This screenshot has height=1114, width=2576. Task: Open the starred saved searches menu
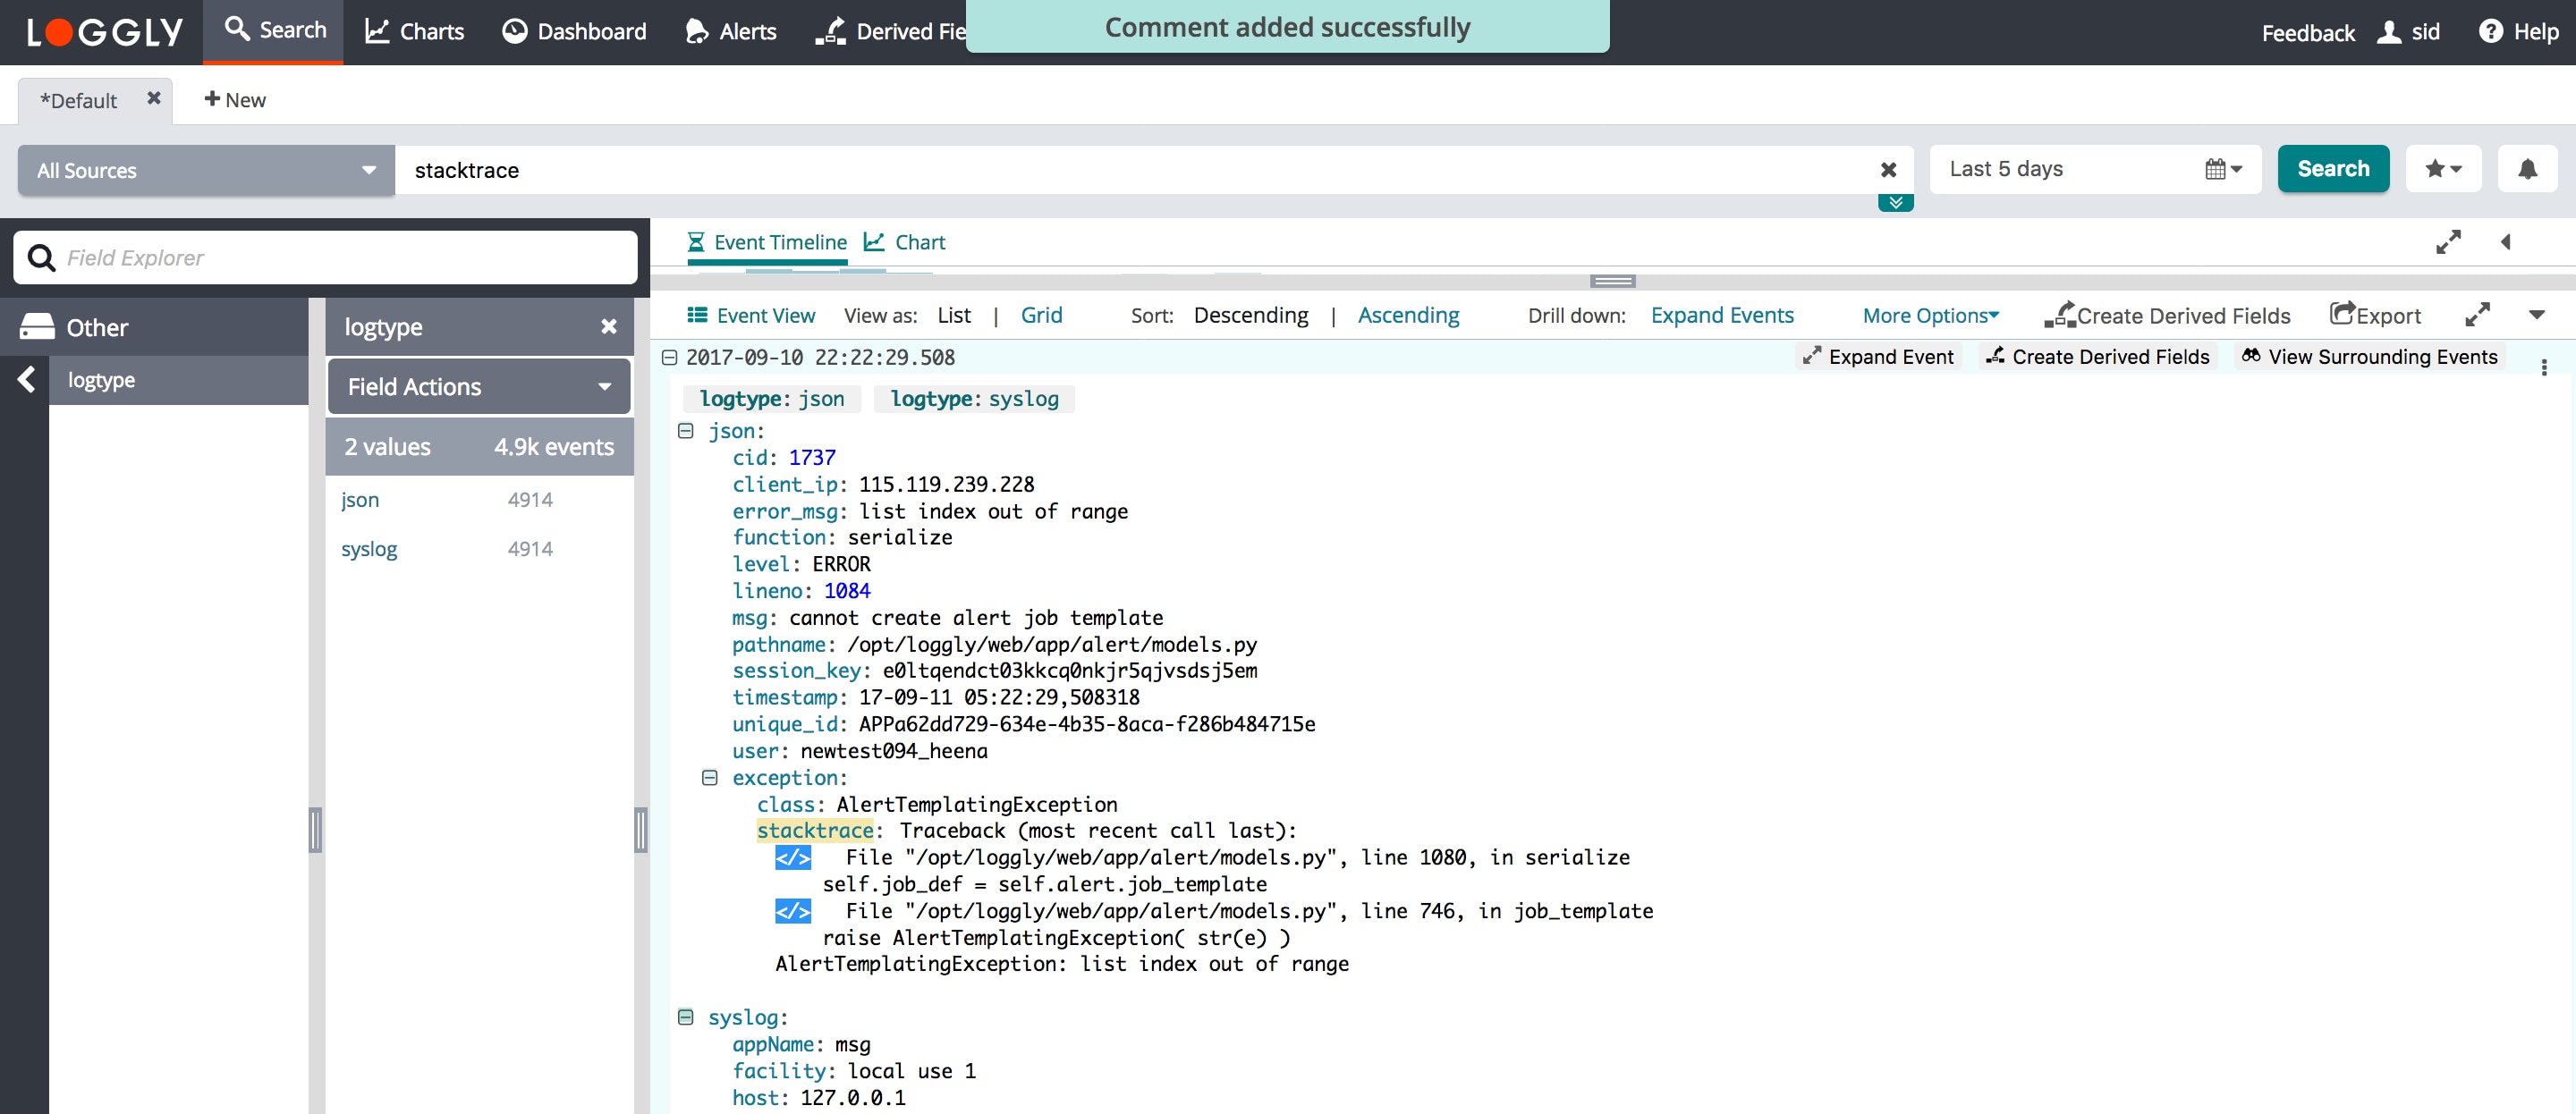[2442, 169]
